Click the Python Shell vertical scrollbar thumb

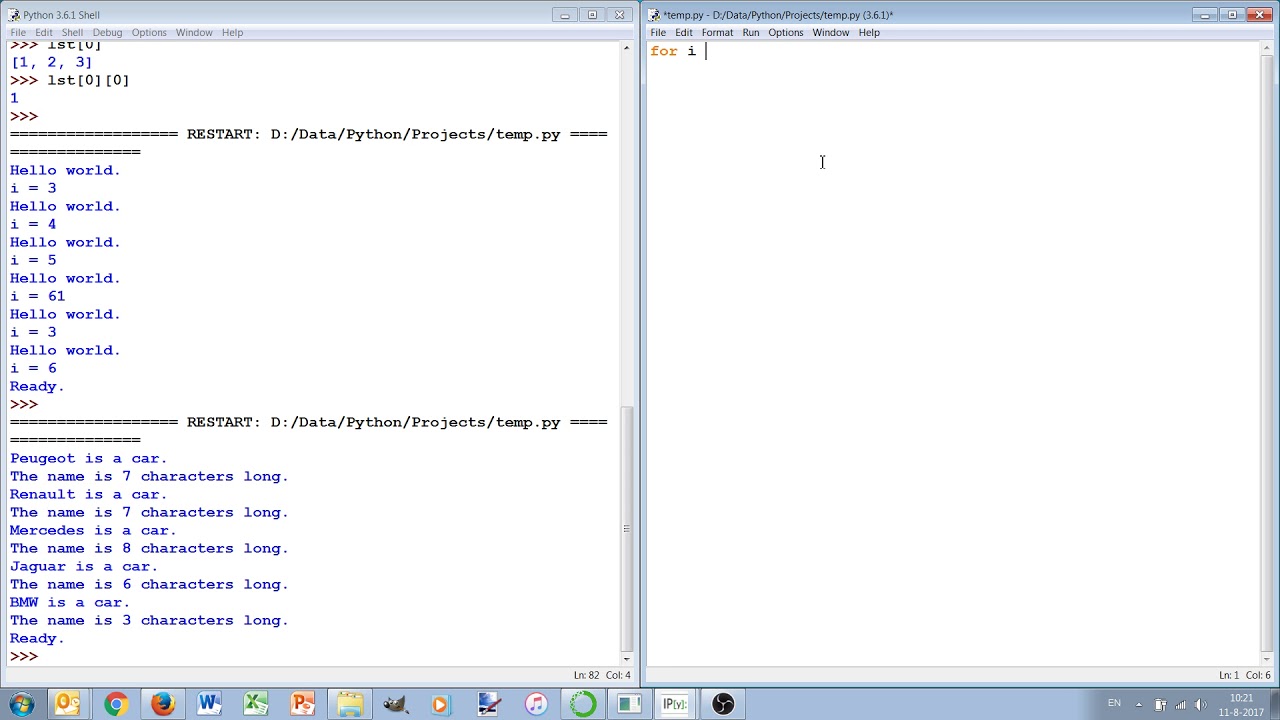point(627,528)
